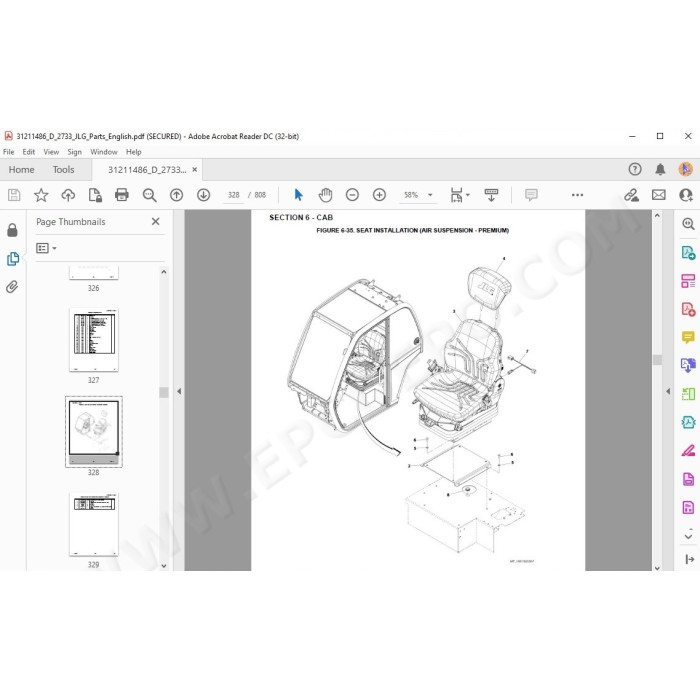The image size is (700, 700).
Task: Open the search tool in right pane
Action: (688, 224)
